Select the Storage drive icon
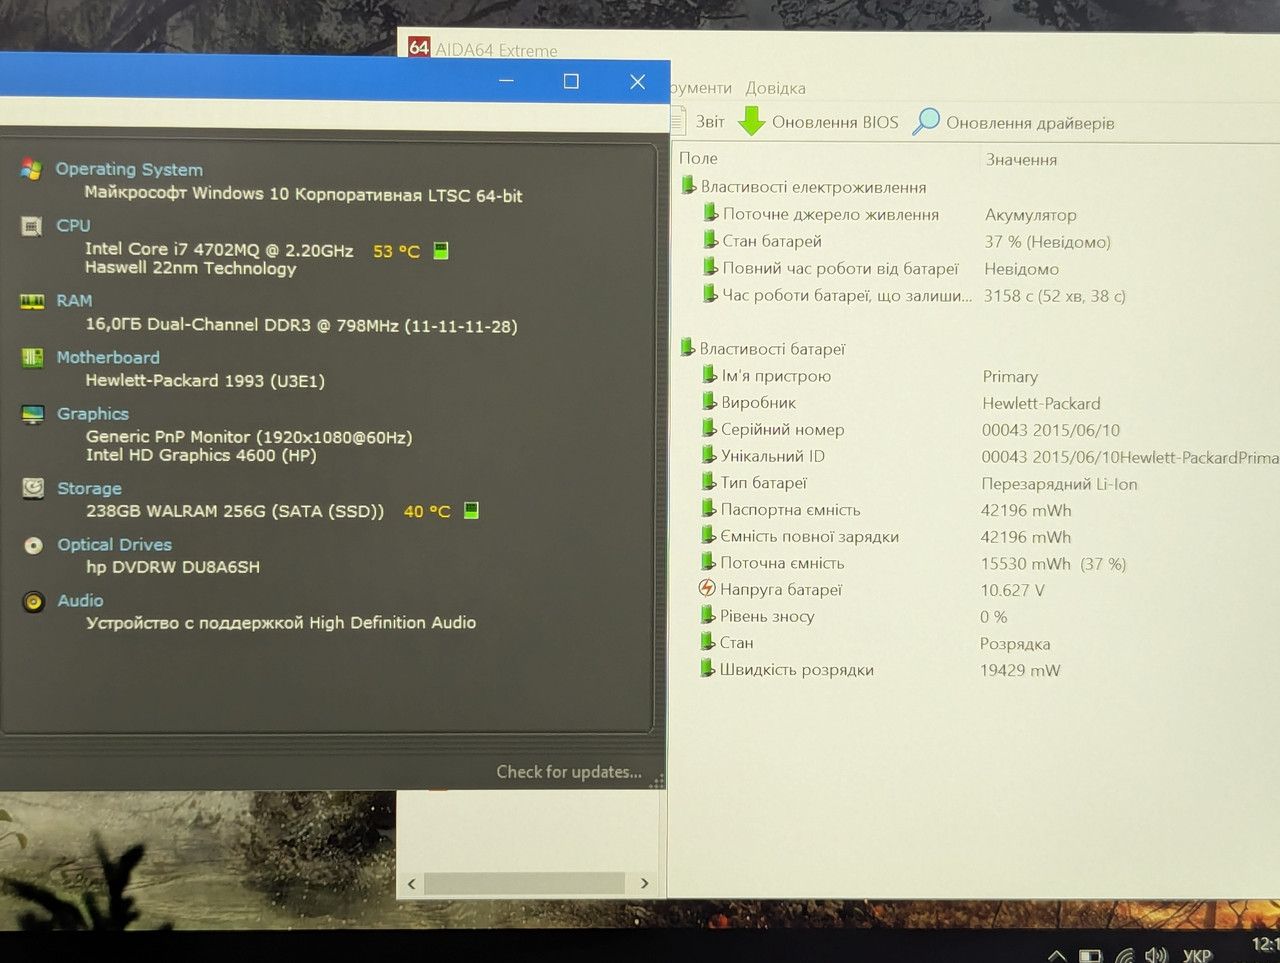Image resolution: width=1280 pixels, height=963 pixels. click(34, 488)
